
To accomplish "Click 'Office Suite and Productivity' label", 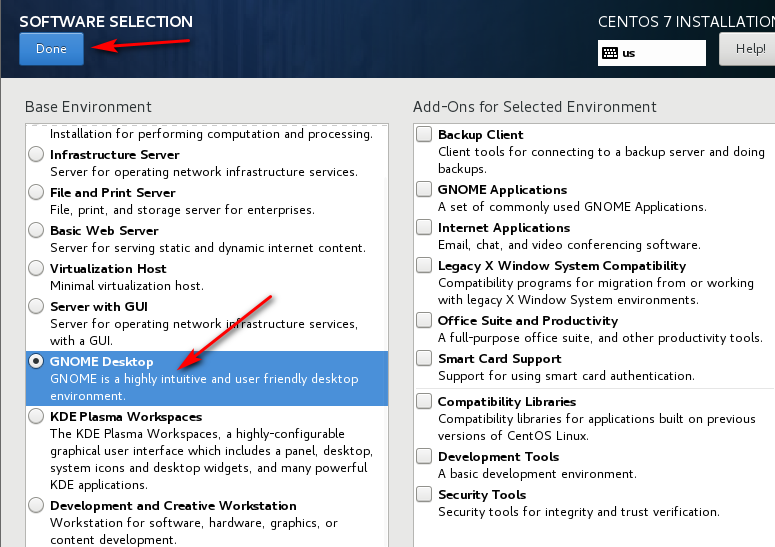I will 528,321.
